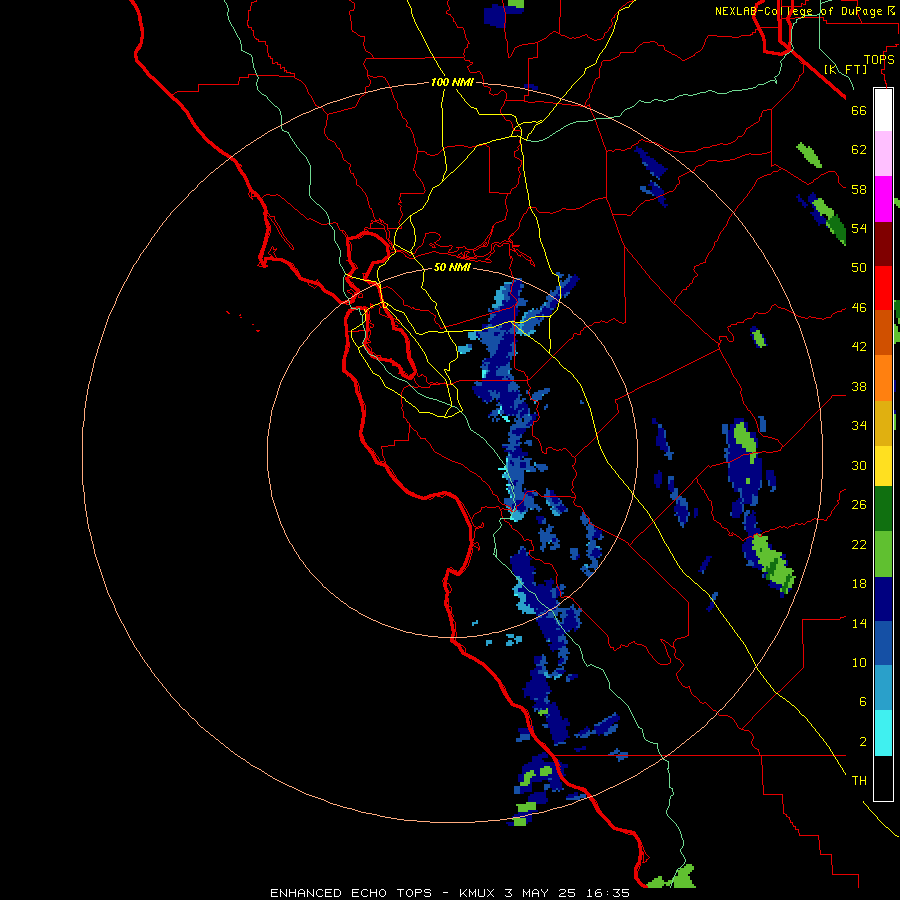The height and width of the screenshot is (900, 900).
Task: Click the black TH swatch at legend bottom
Action: click(883, 778)
